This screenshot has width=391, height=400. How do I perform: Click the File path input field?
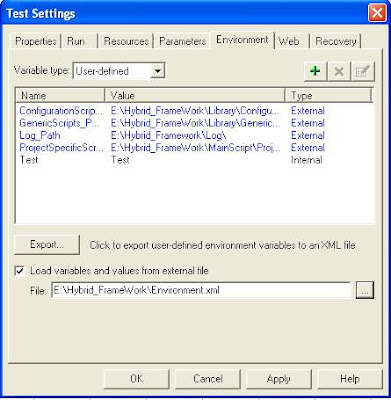click(201, 290)
